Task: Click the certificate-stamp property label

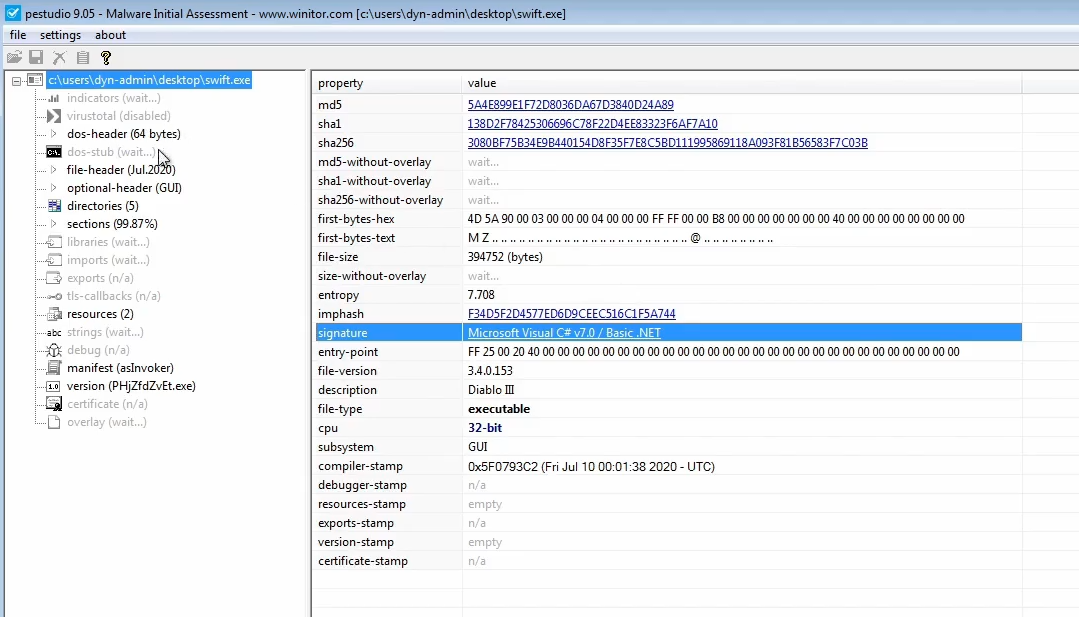Action: pos(363,561)
